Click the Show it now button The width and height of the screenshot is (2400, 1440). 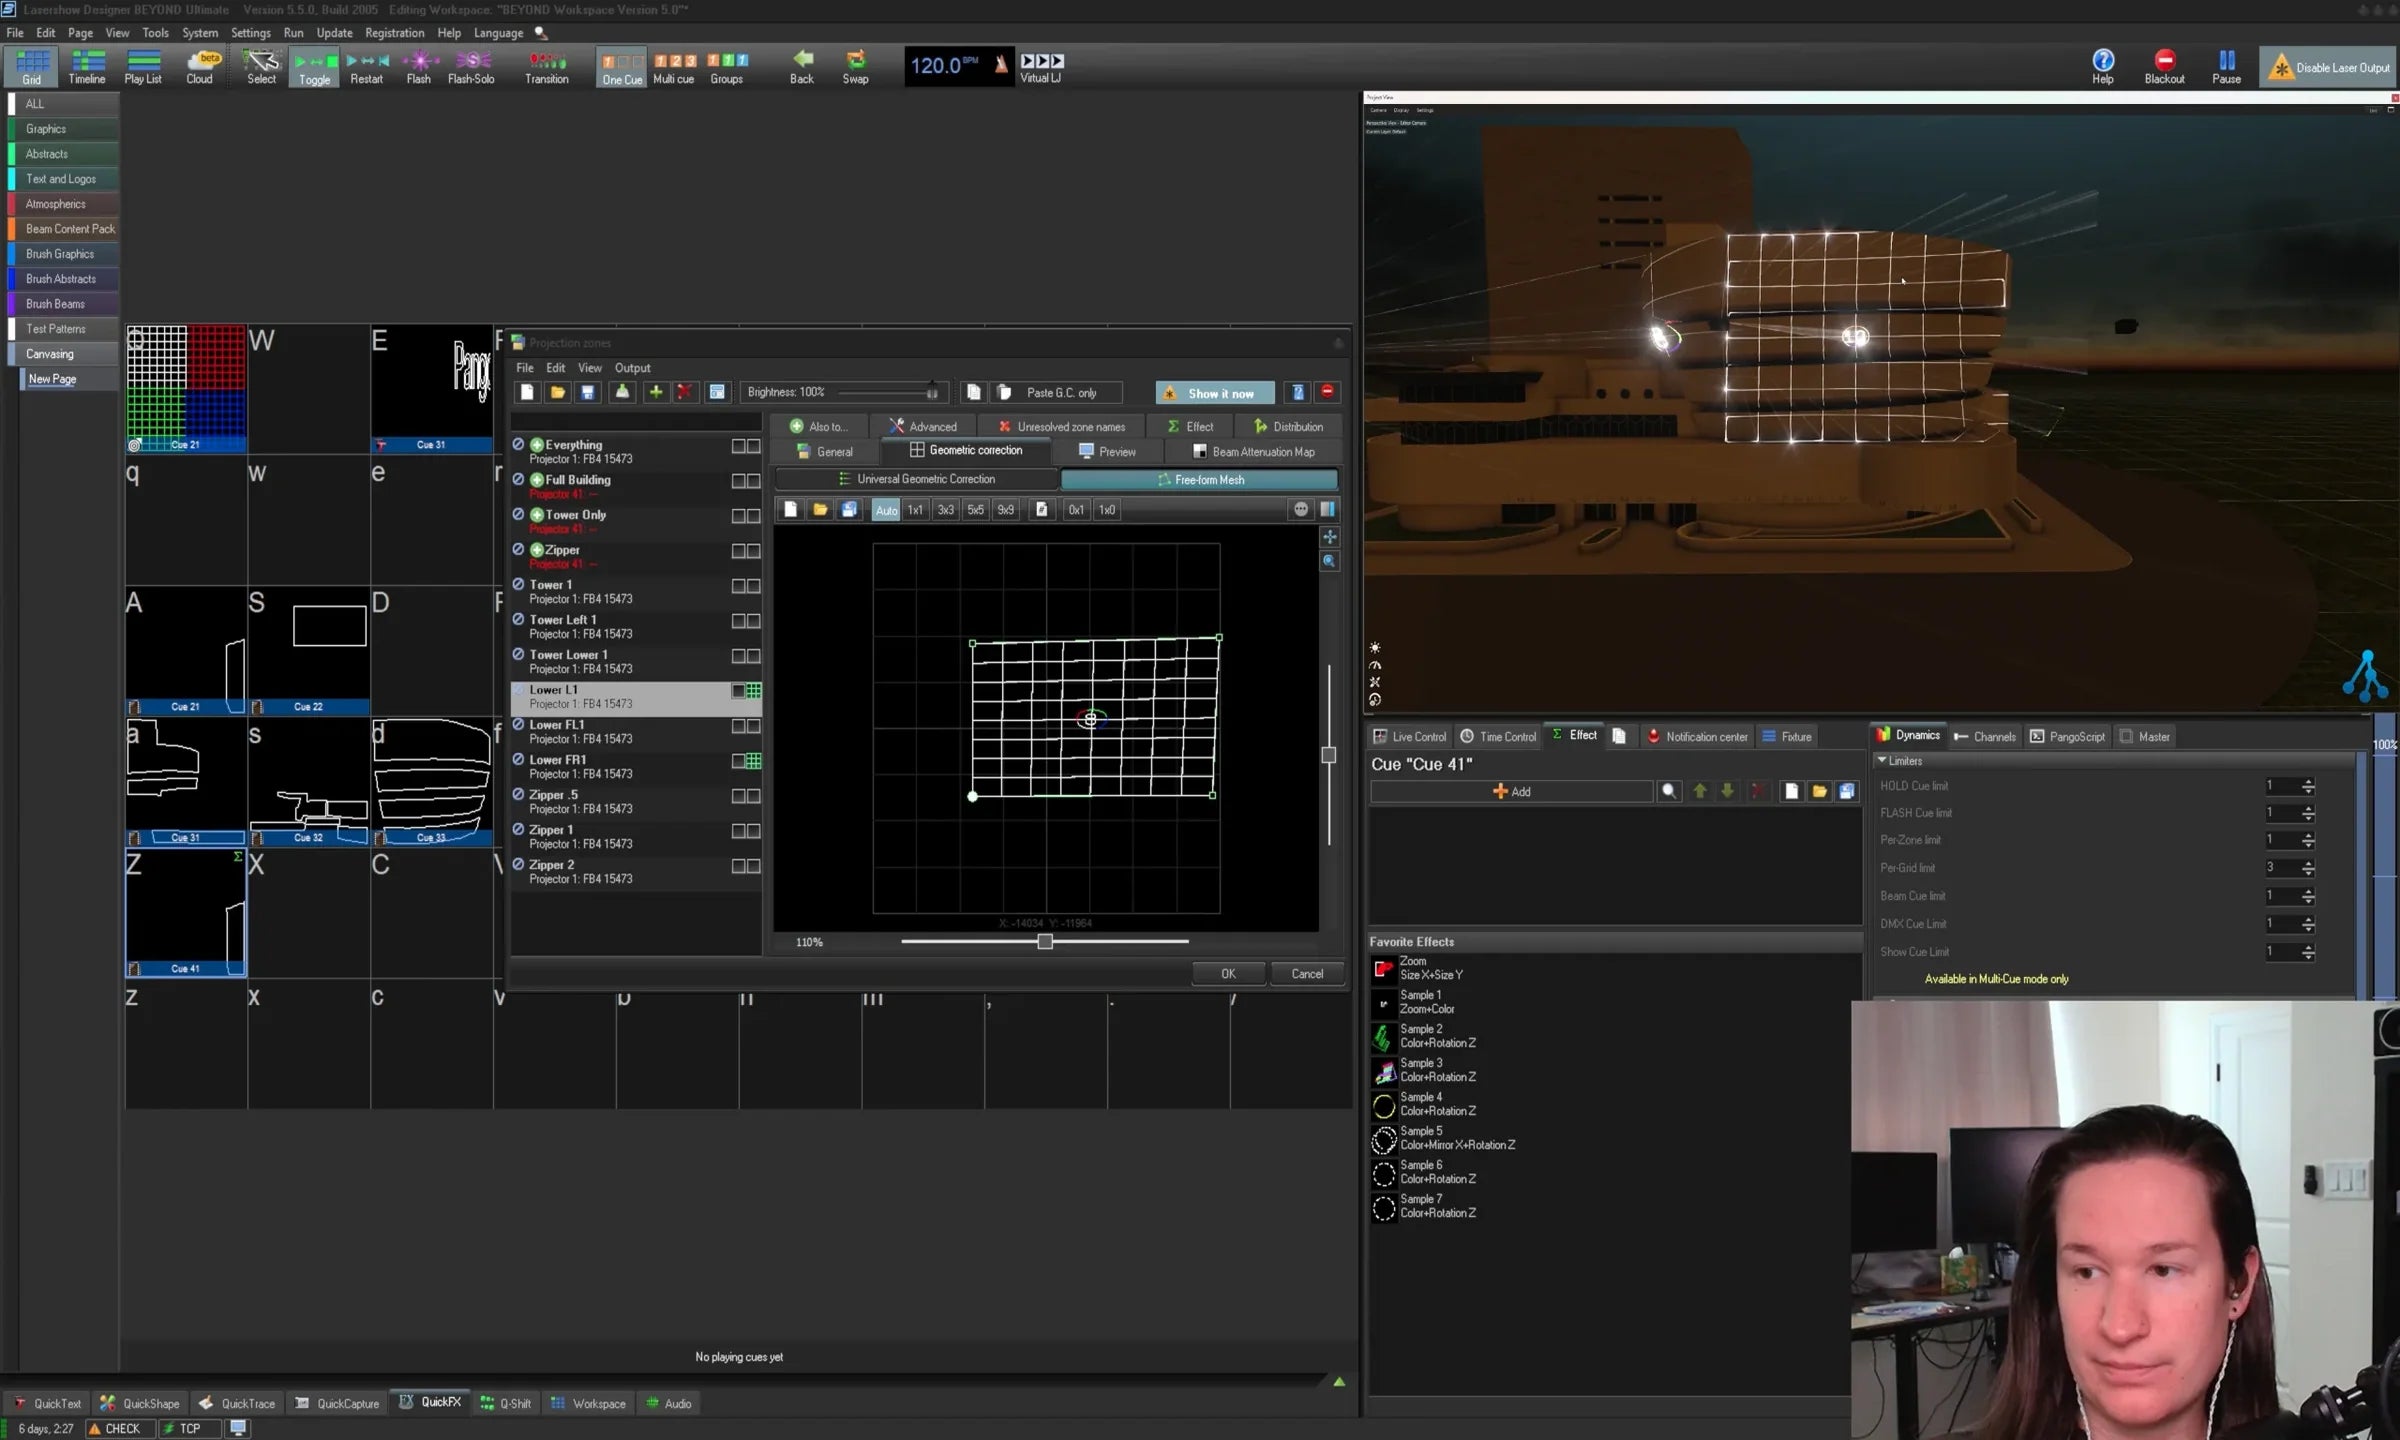[1215, 393]
